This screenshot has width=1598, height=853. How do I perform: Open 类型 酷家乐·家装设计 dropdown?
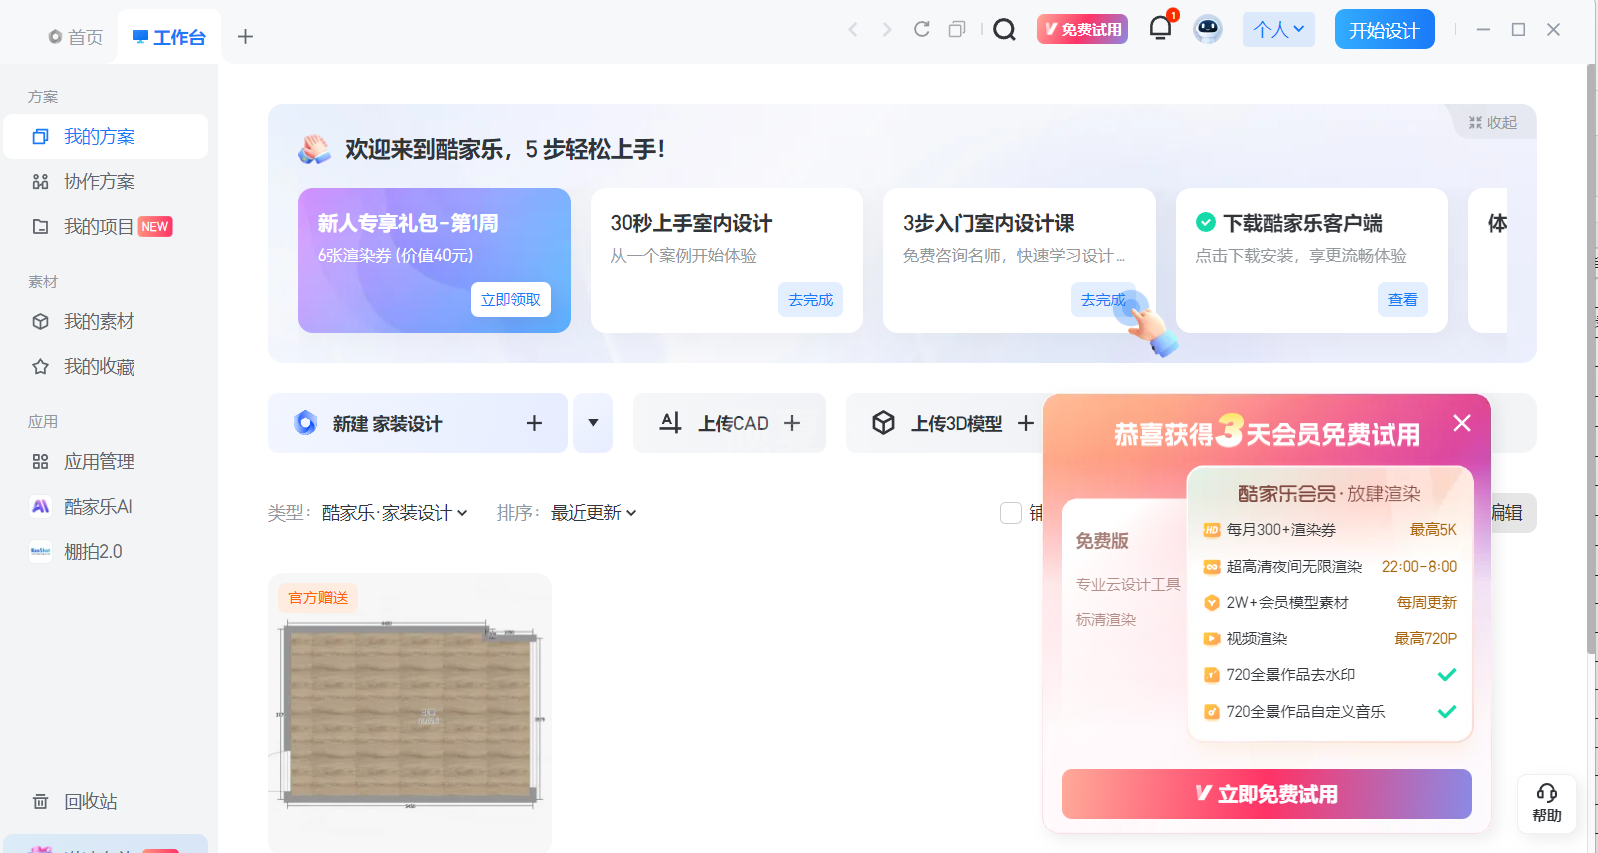[394, 513]
